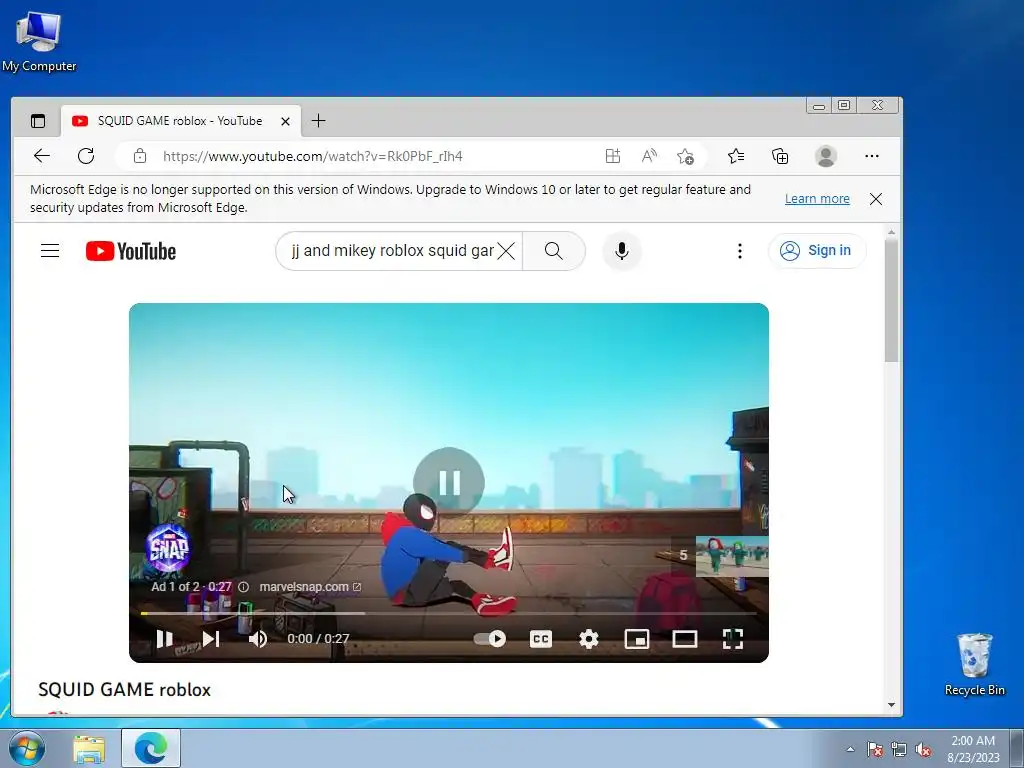Click the volume speaker tray icon

point(923,749)
